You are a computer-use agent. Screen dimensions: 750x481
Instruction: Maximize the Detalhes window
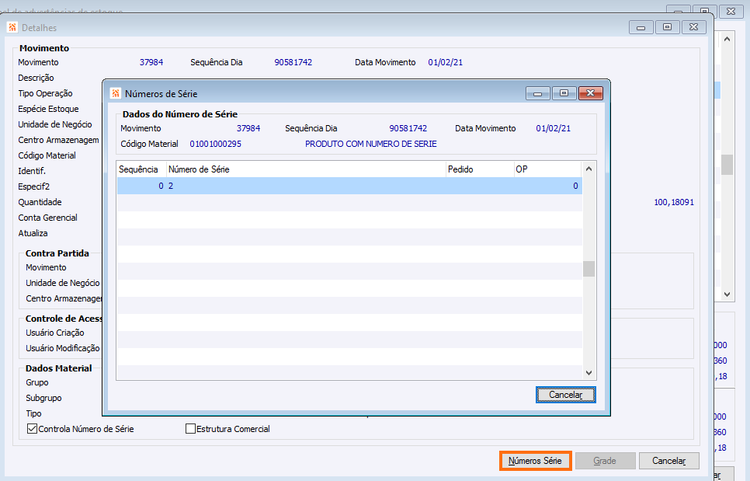click(667, 27)
